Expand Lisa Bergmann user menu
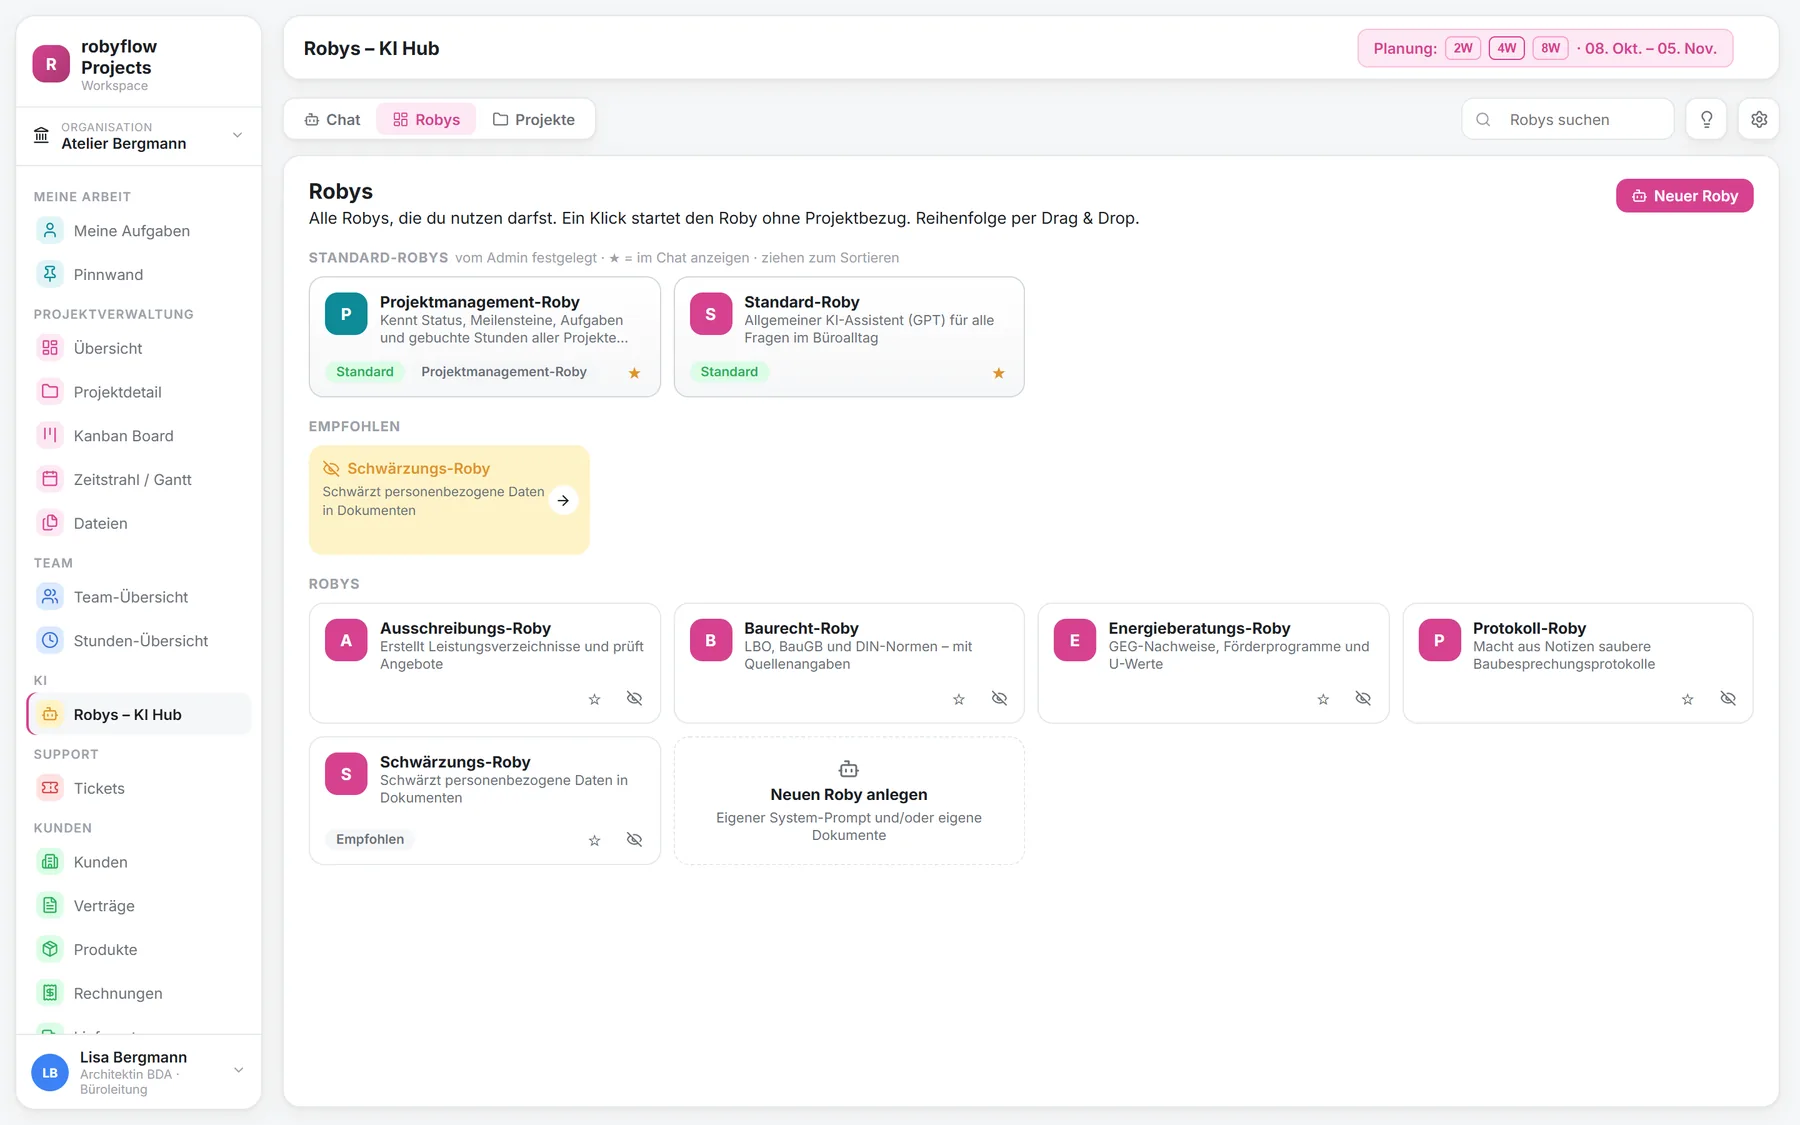The image size is (1800, 1125). (x=238, y=1070)
